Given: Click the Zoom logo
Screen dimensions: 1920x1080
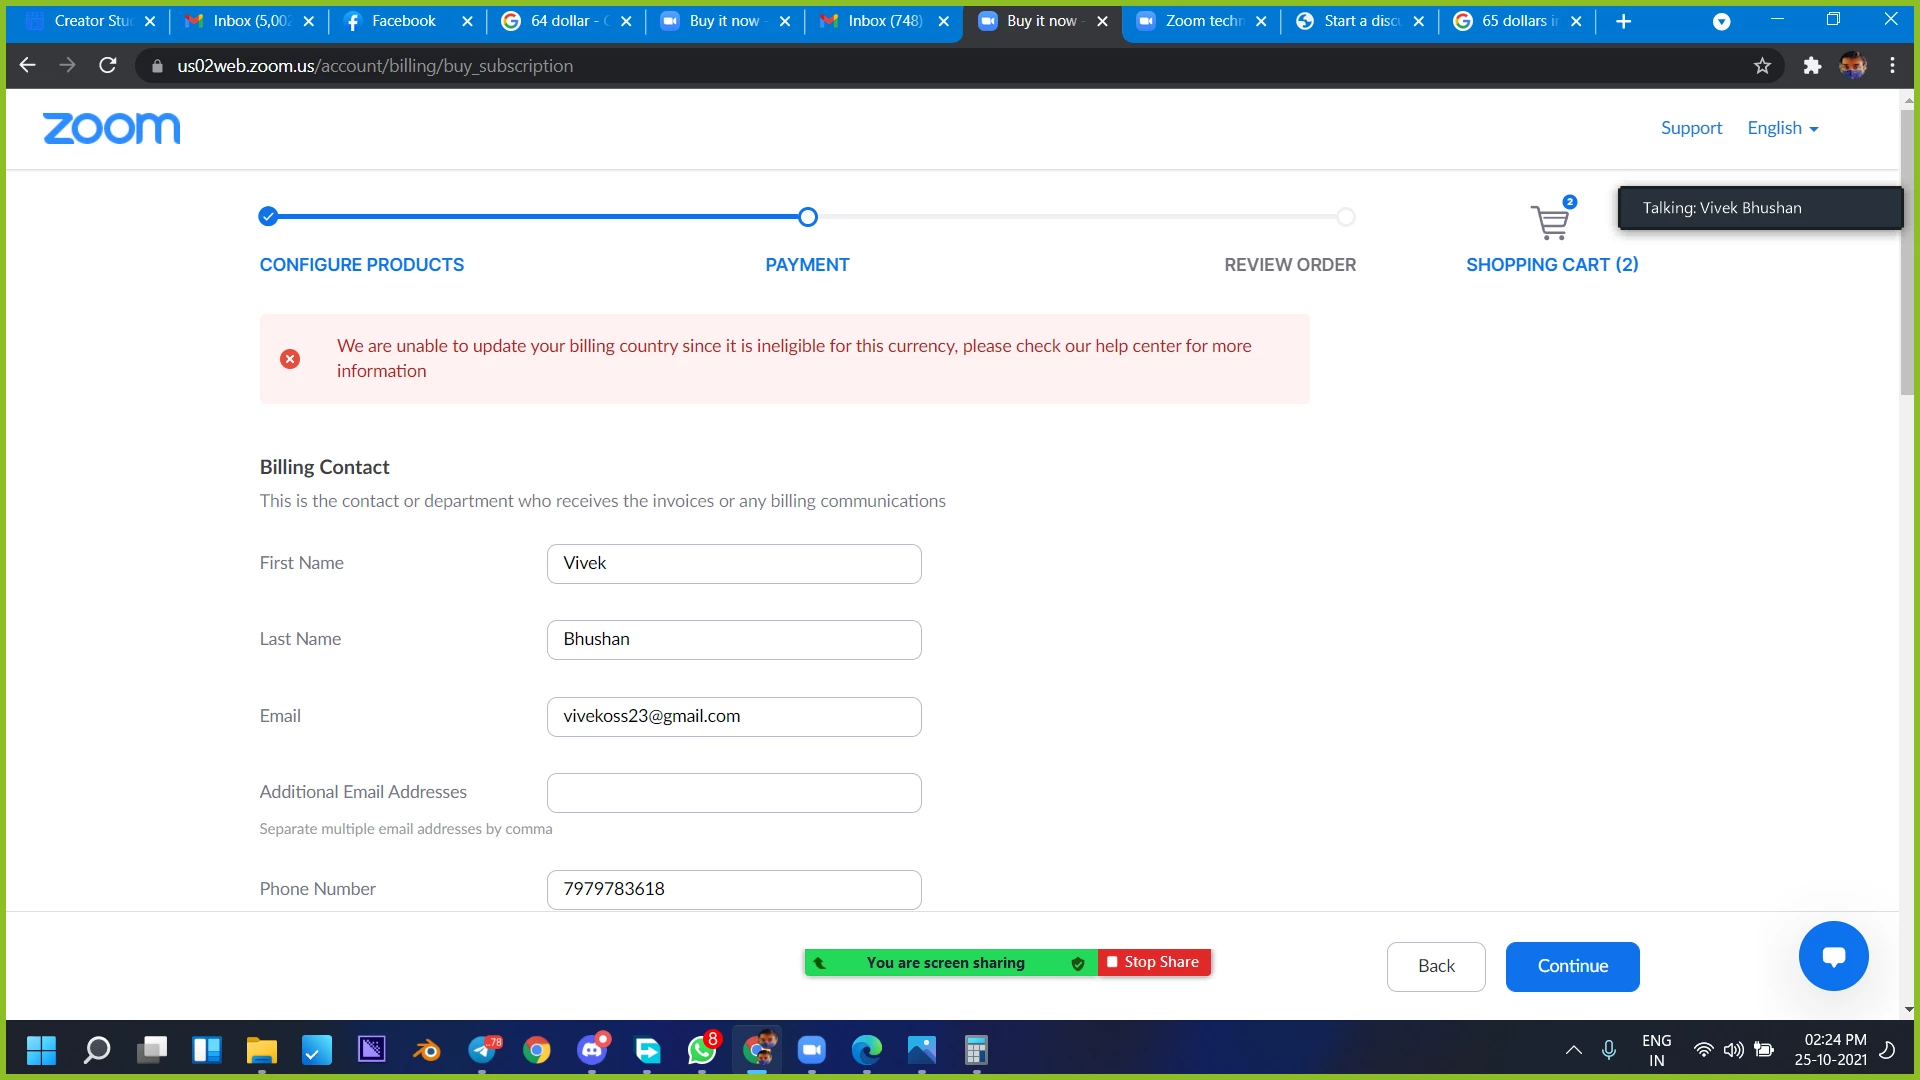Looking at the screenshot, I should pyautogui.click(x=111, y=128).
